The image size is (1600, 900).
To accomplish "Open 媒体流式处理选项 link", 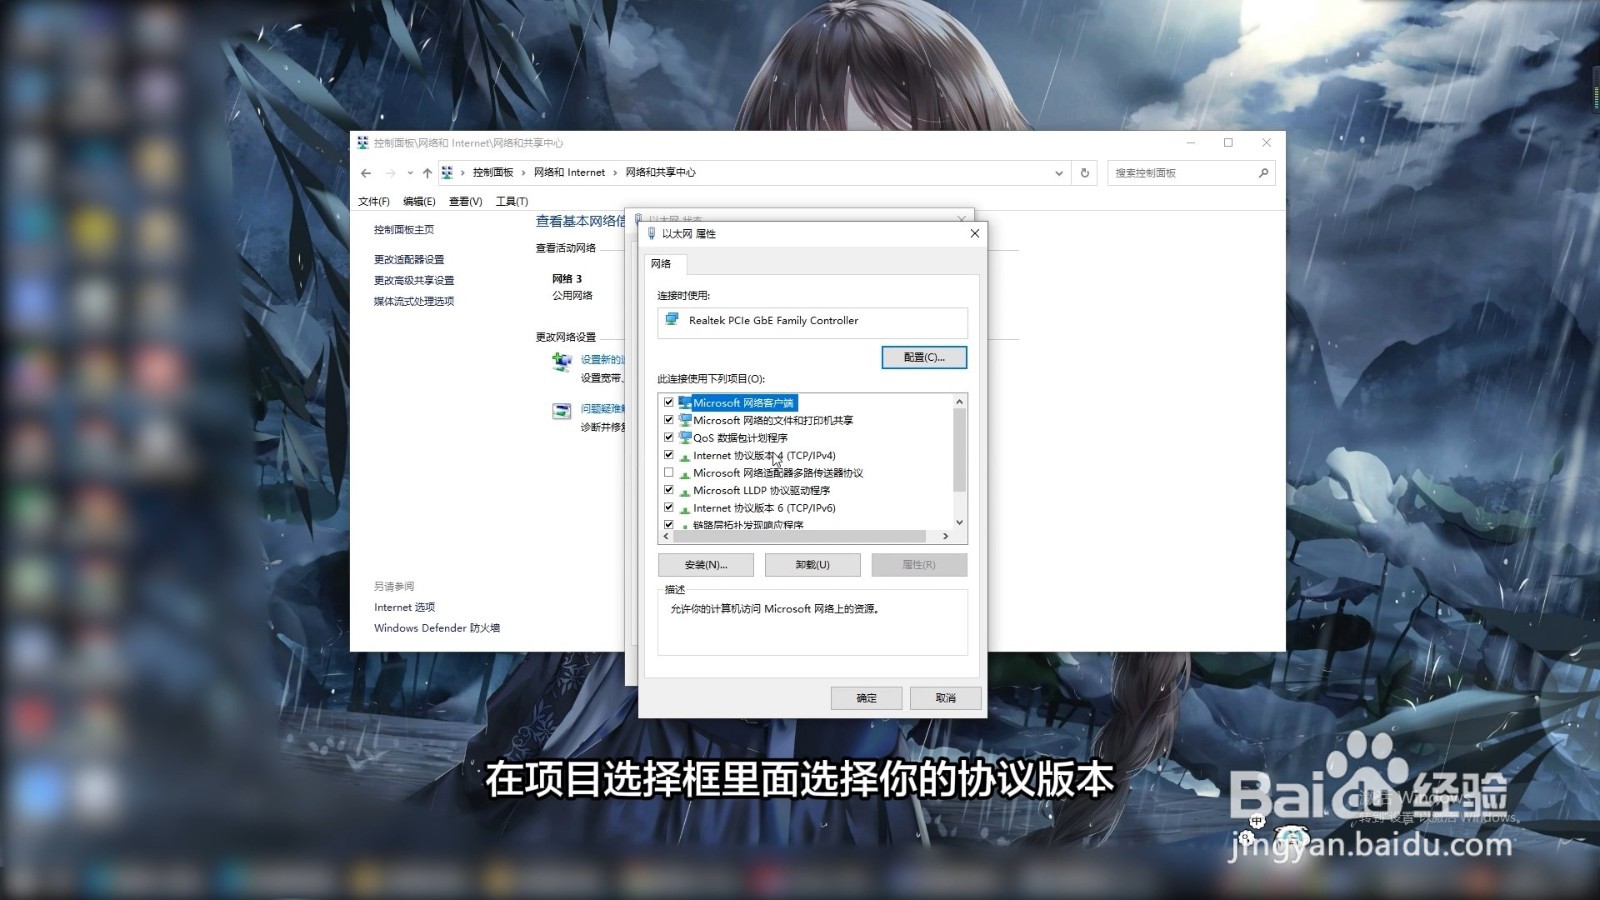I will point(414,301).
